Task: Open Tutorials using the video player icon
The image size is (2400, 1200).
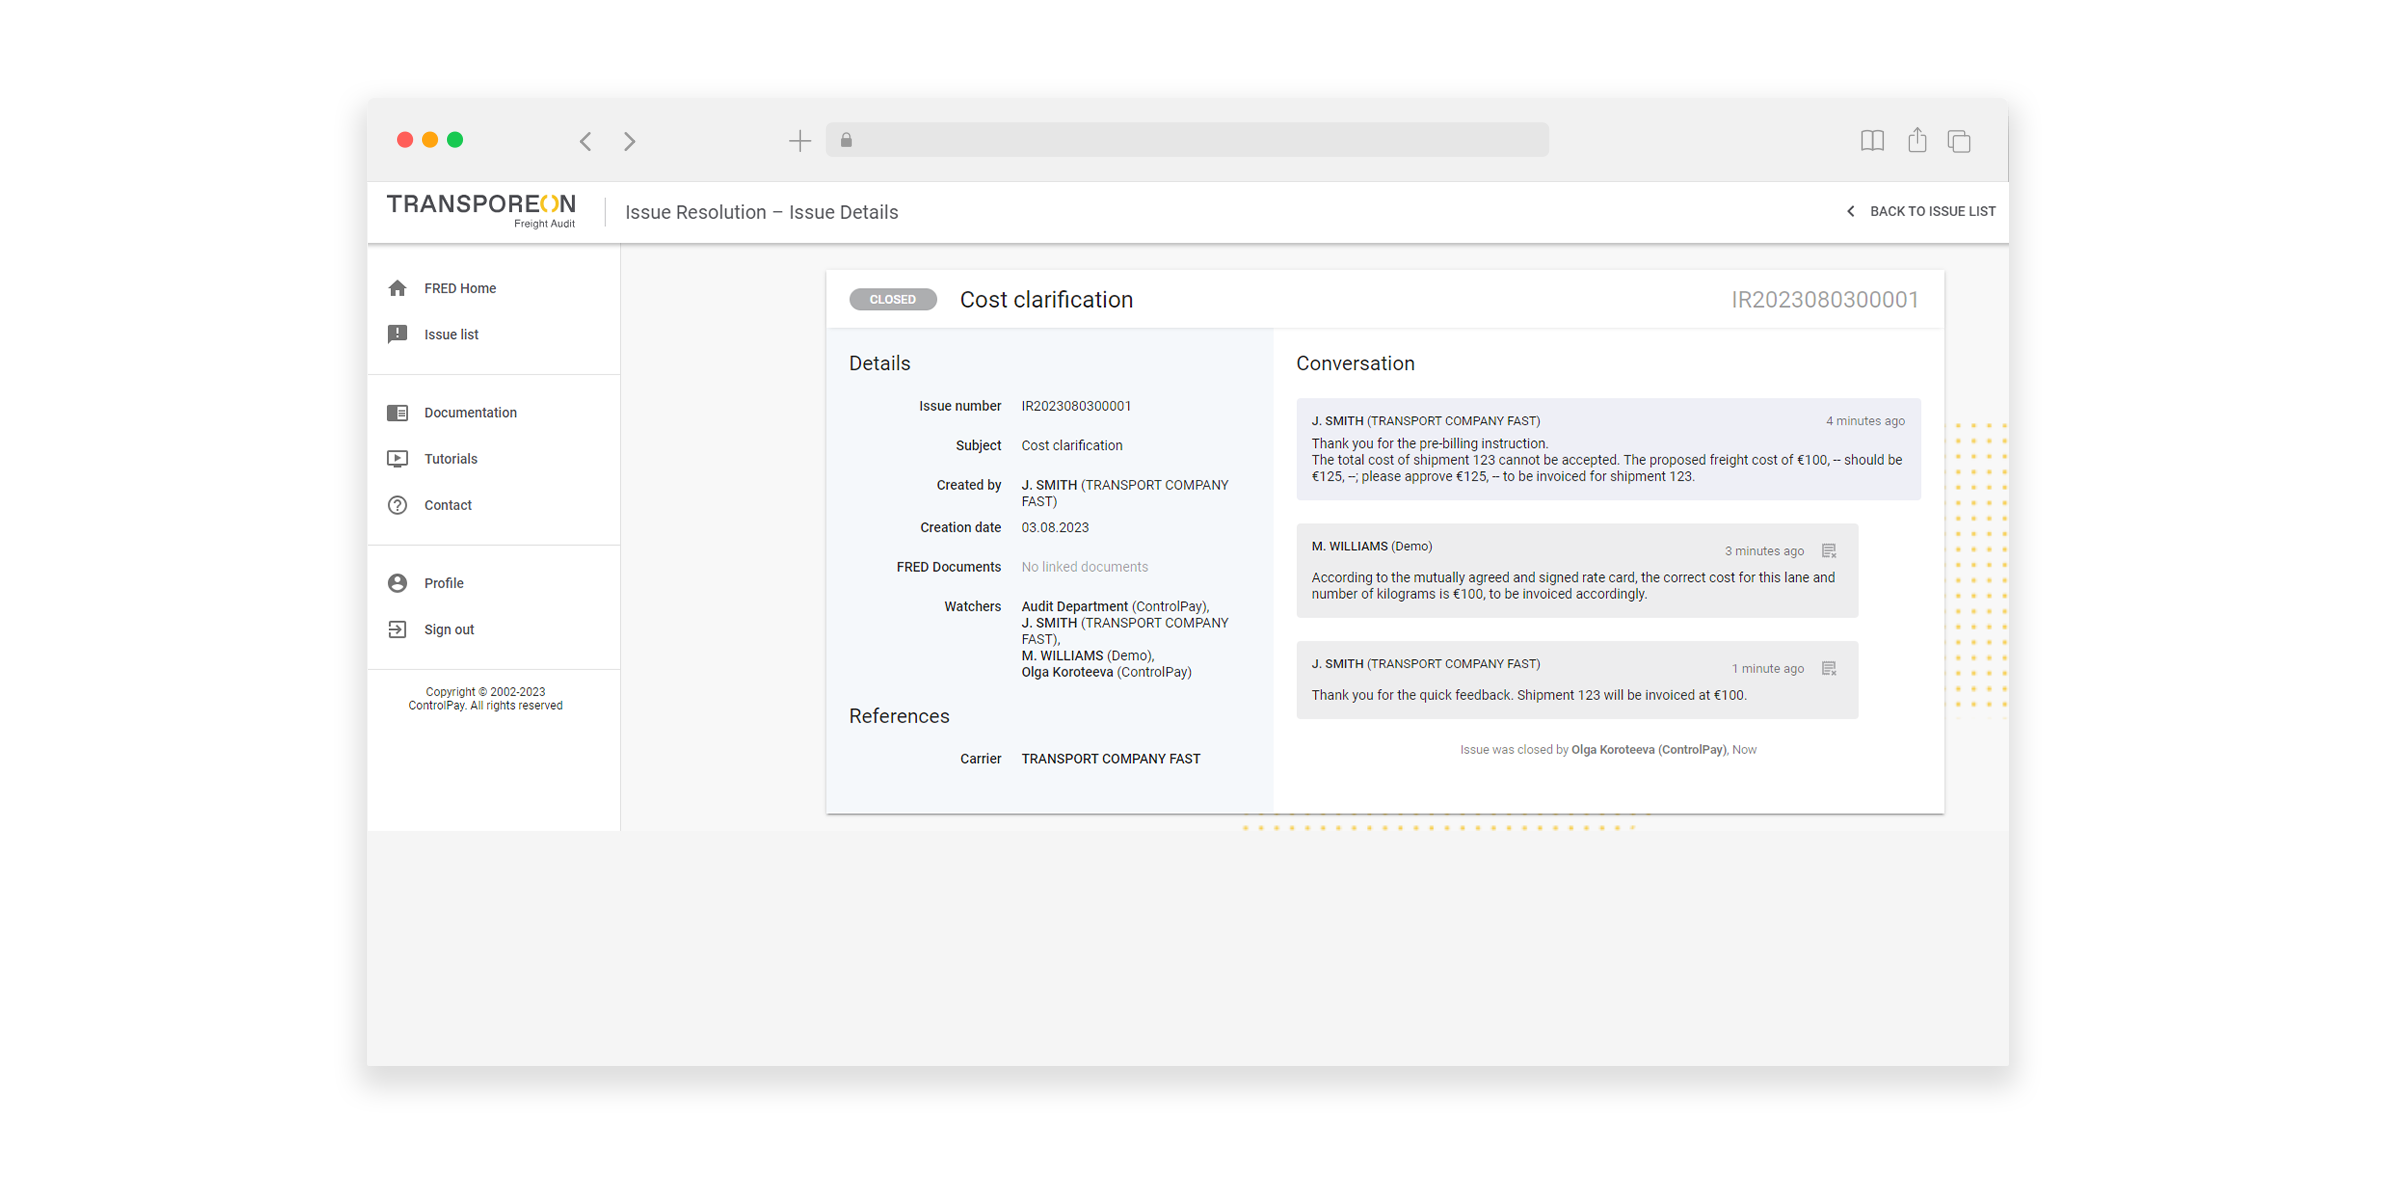Action: tap(398, 458)
